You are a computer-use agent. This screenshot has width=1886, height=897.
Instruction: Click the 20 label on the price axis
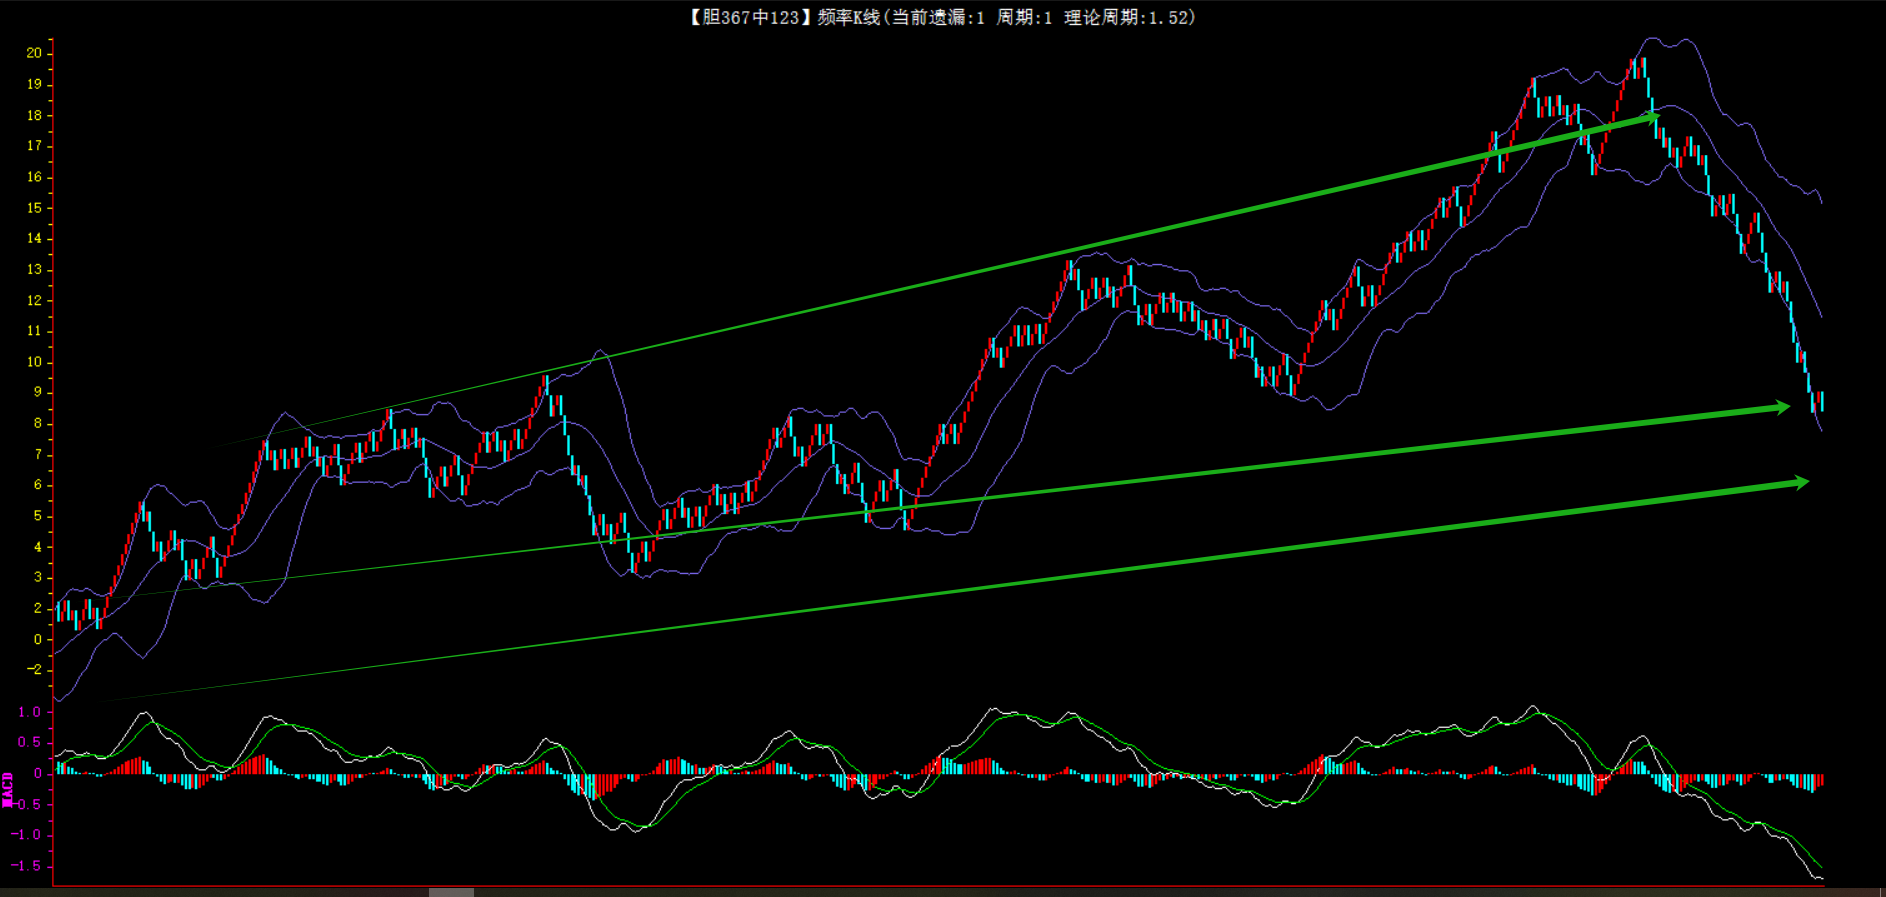tap(34, 53)
